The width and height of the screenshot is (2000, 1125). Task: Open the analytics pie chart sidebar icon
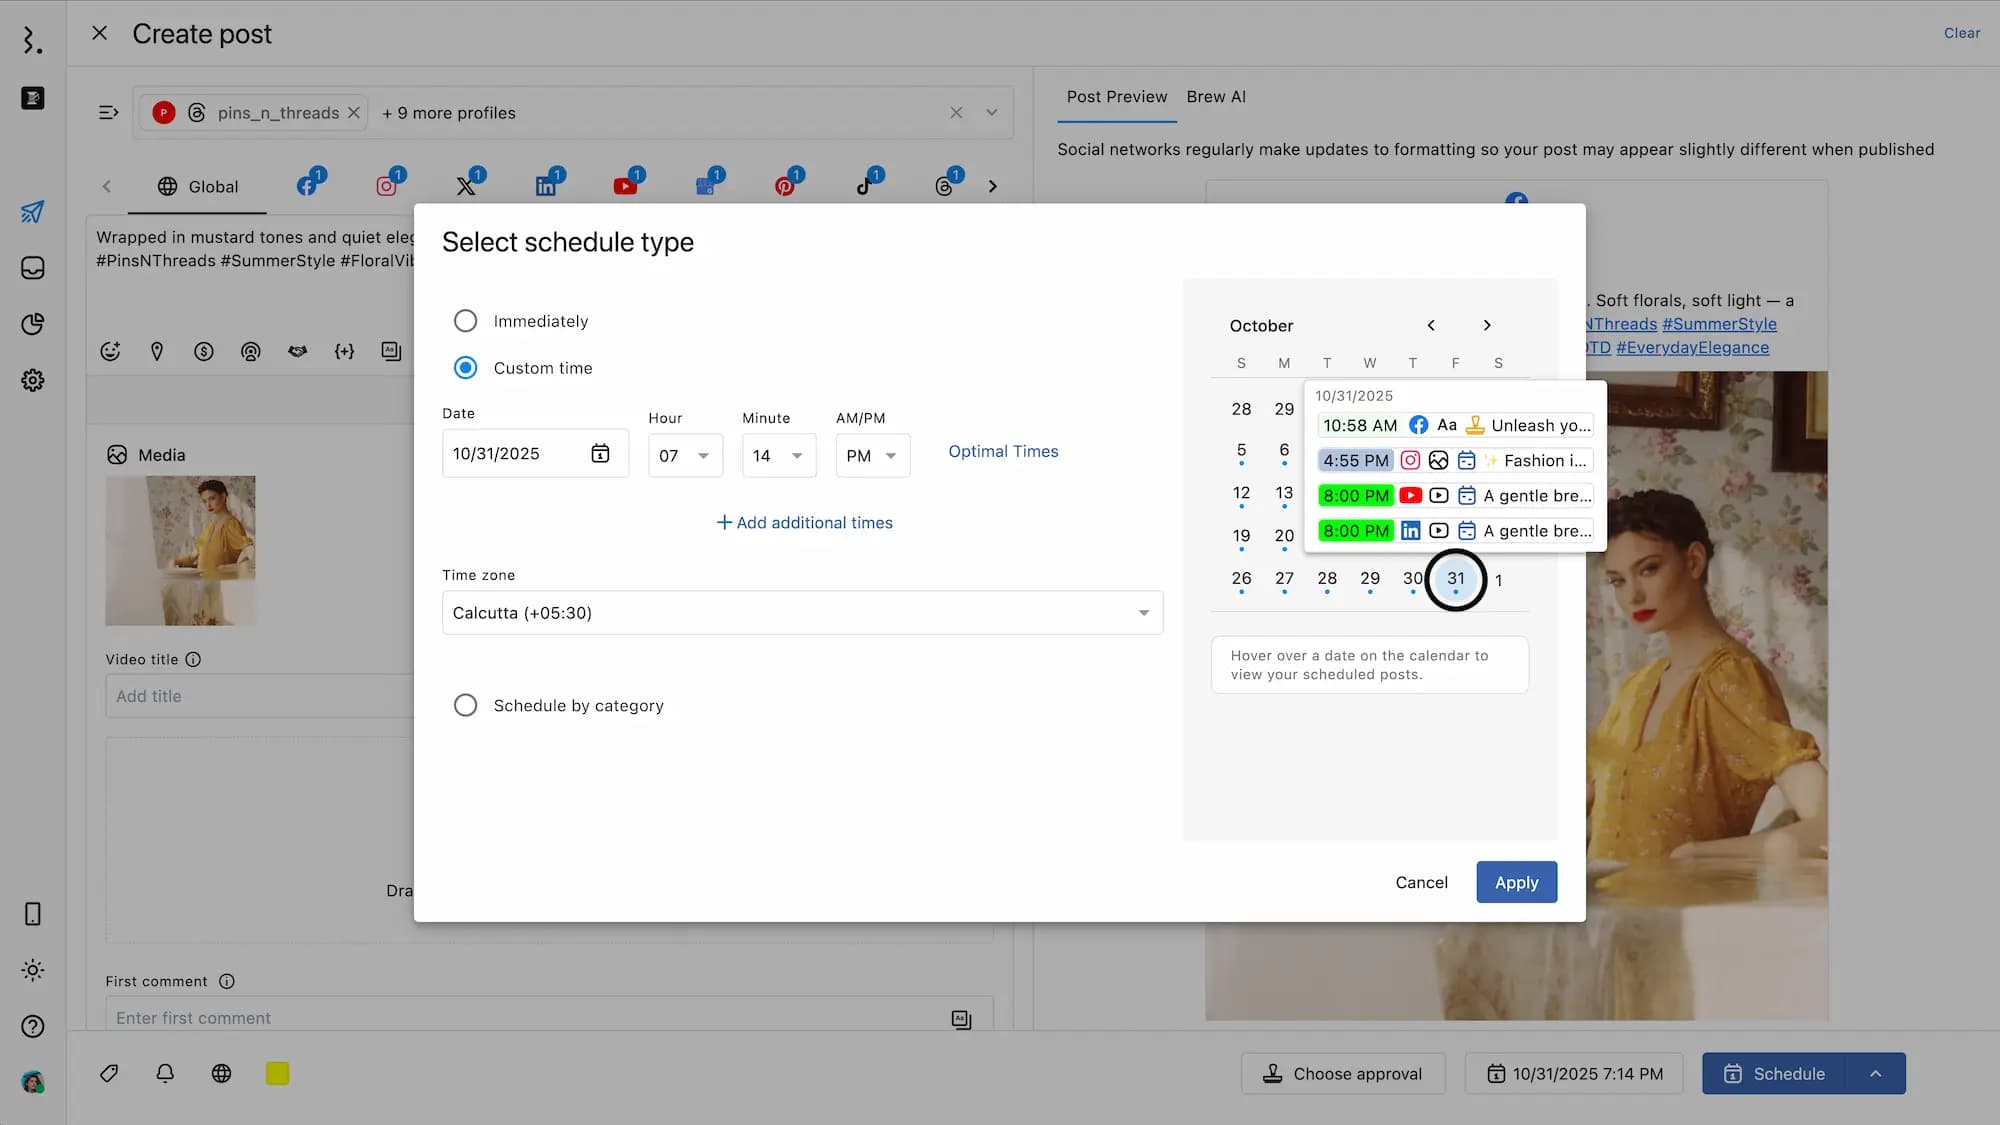pos(32,324)
